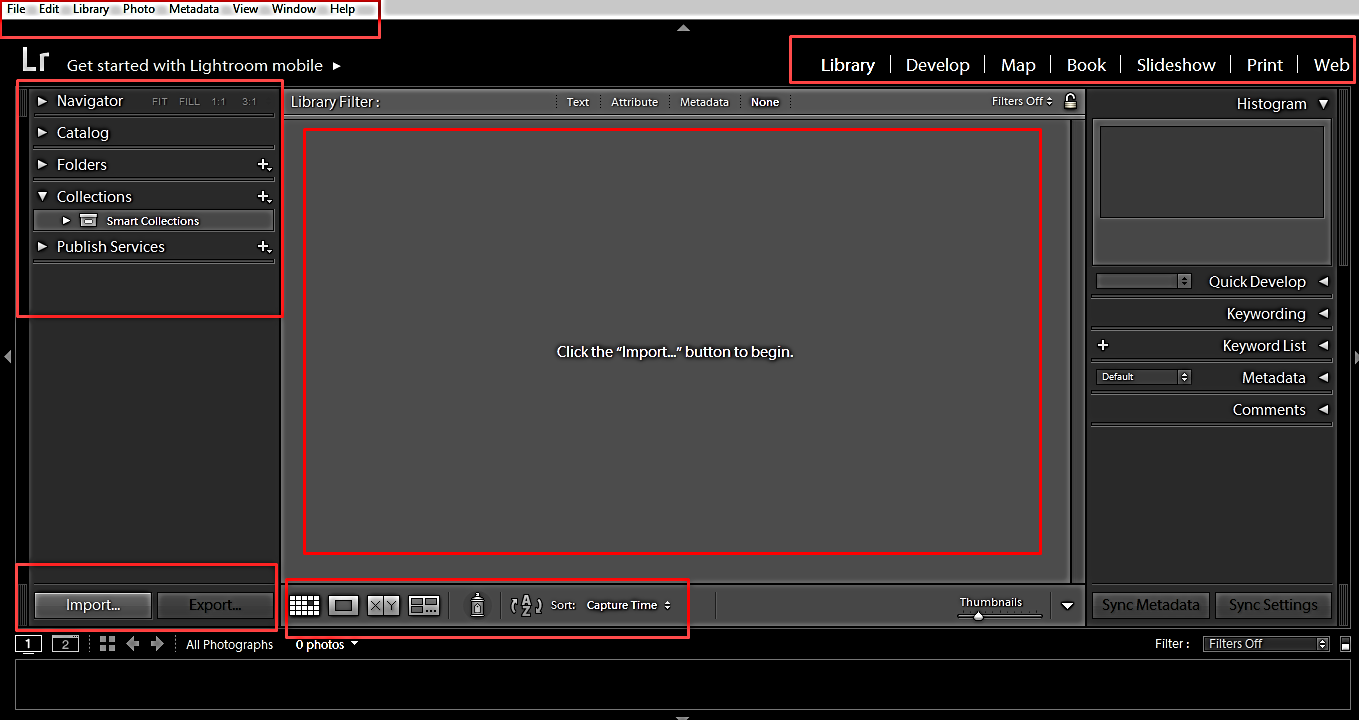Click the Lr Lightroom logo
The width and height of the screenshot is (1359, 720).
pos(35,61)
